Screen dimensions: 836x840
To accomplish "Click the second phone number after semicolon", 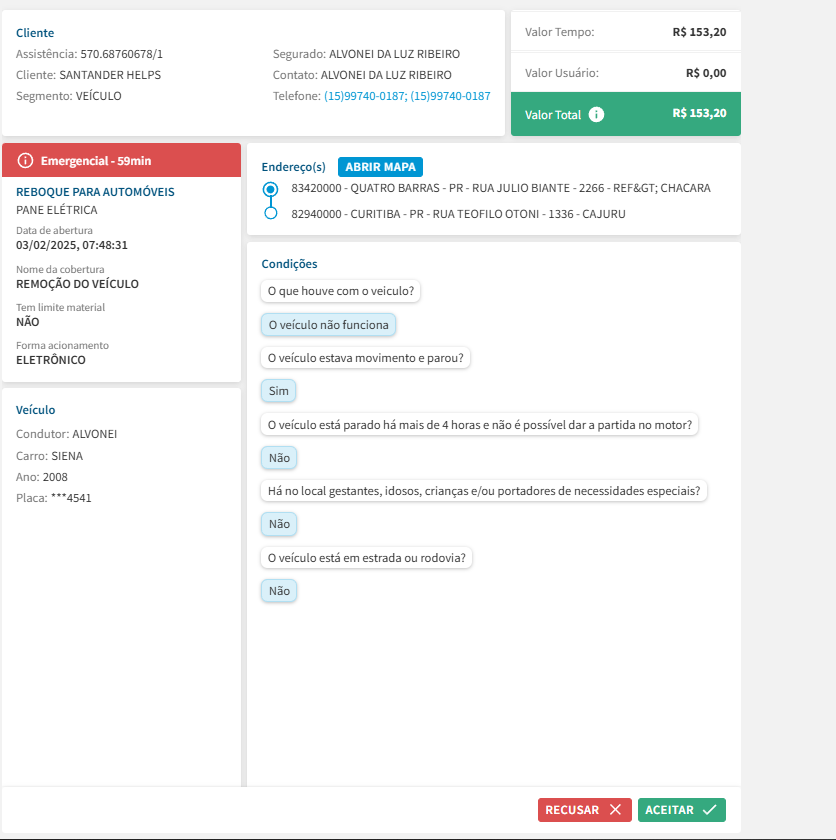I will click(450, 96).
